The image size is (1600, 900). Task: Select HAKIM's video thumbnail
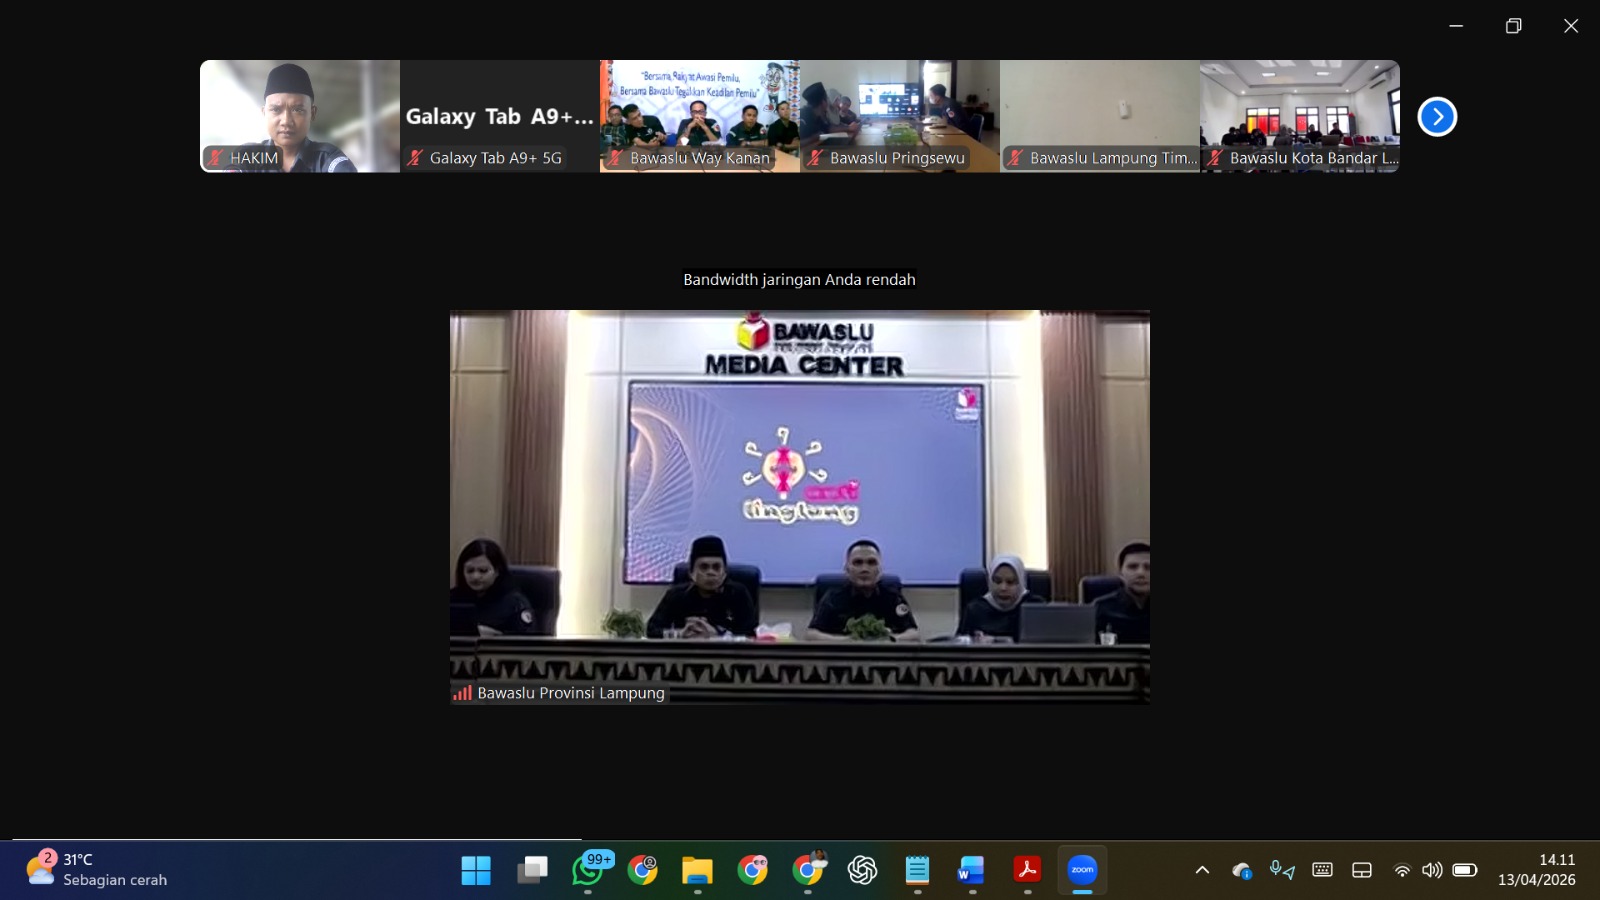(300, 115)
